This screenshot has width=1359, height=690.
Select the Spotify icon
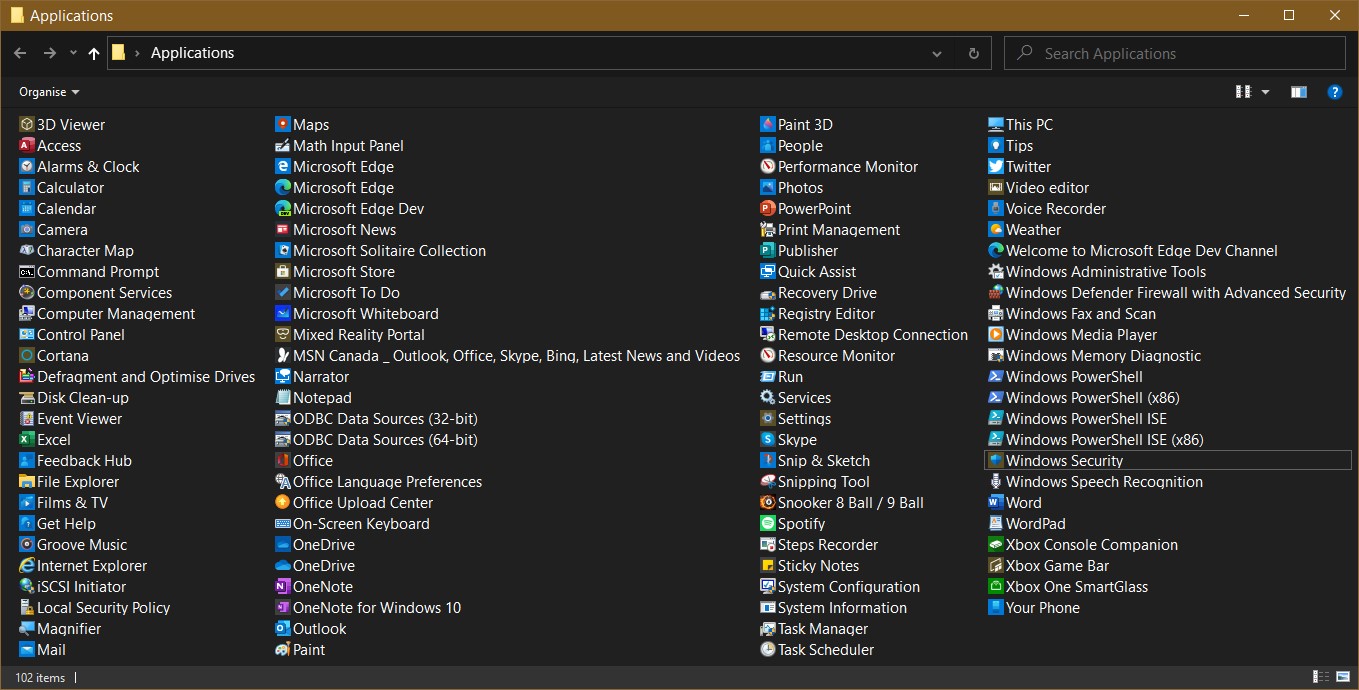pyautogui.click(x=768, y=524)
